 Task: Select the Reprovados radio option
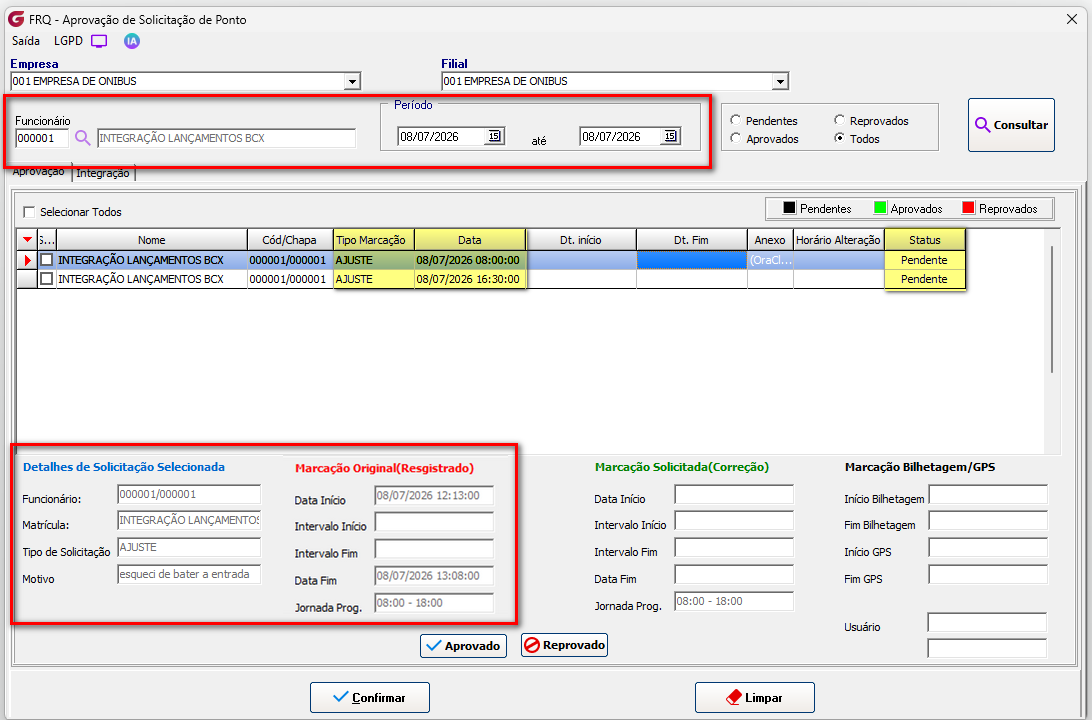coord(839,120)
